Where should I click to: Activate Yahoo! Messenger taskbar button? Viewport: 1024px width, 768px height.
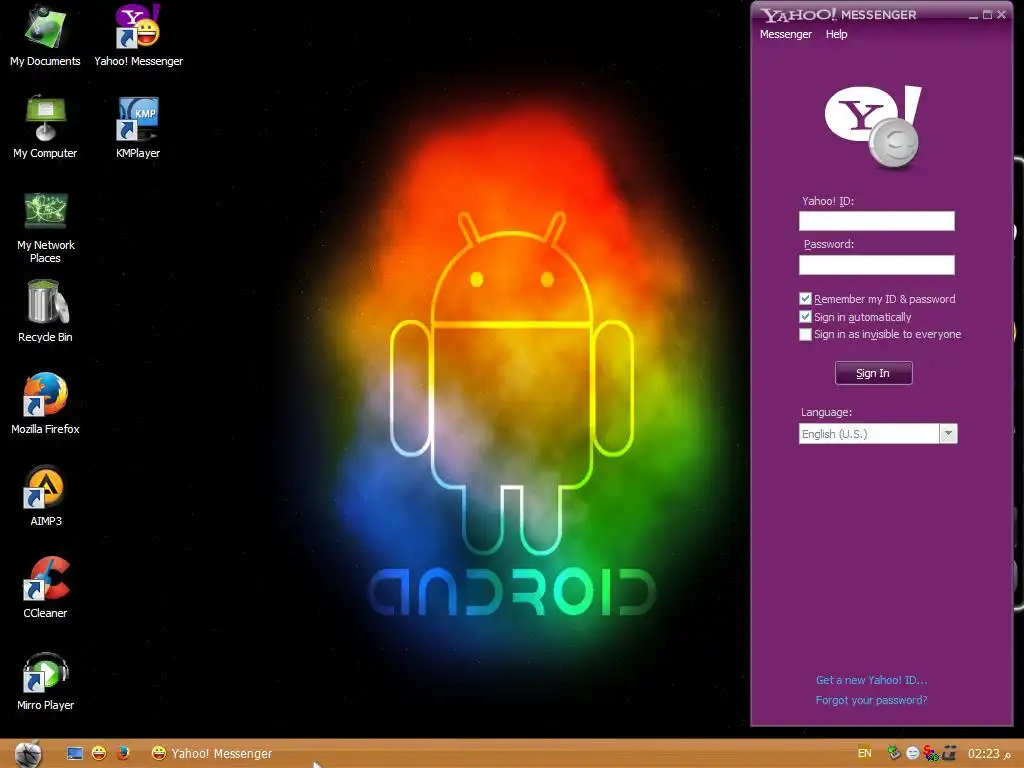(x=212, y=754)
